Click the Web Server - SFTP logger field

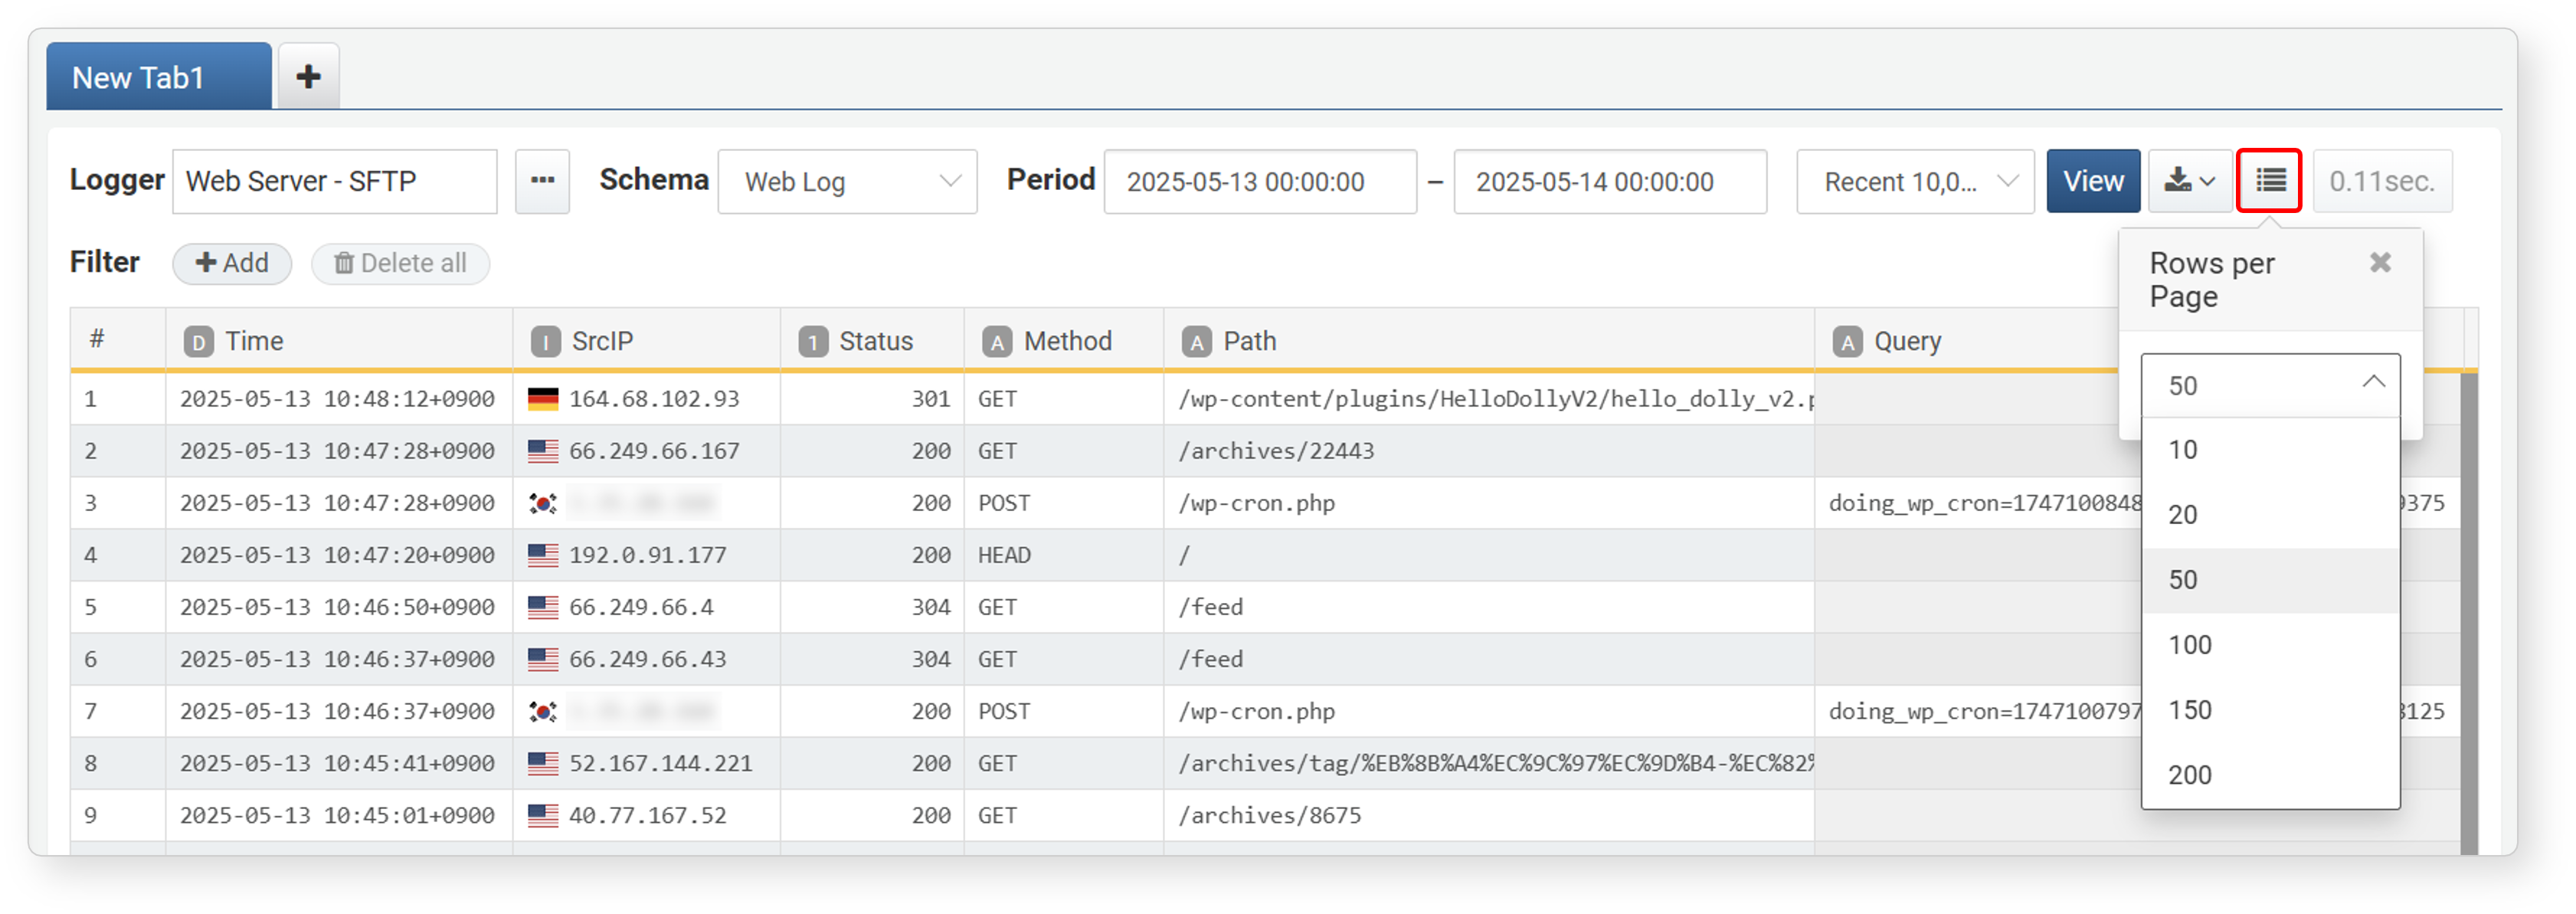[x=334, y=181]
